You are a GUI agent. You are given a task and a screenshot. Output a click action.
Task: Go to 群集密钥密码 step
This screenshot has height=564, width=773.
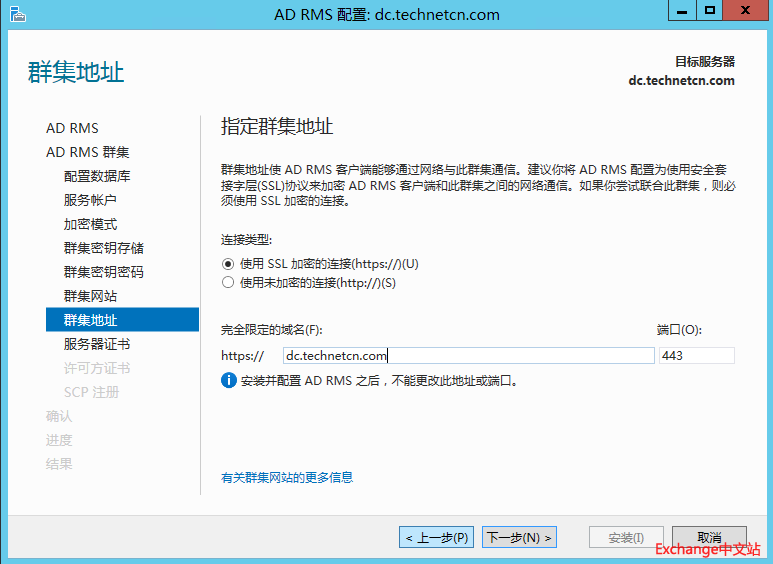(104, 272)
